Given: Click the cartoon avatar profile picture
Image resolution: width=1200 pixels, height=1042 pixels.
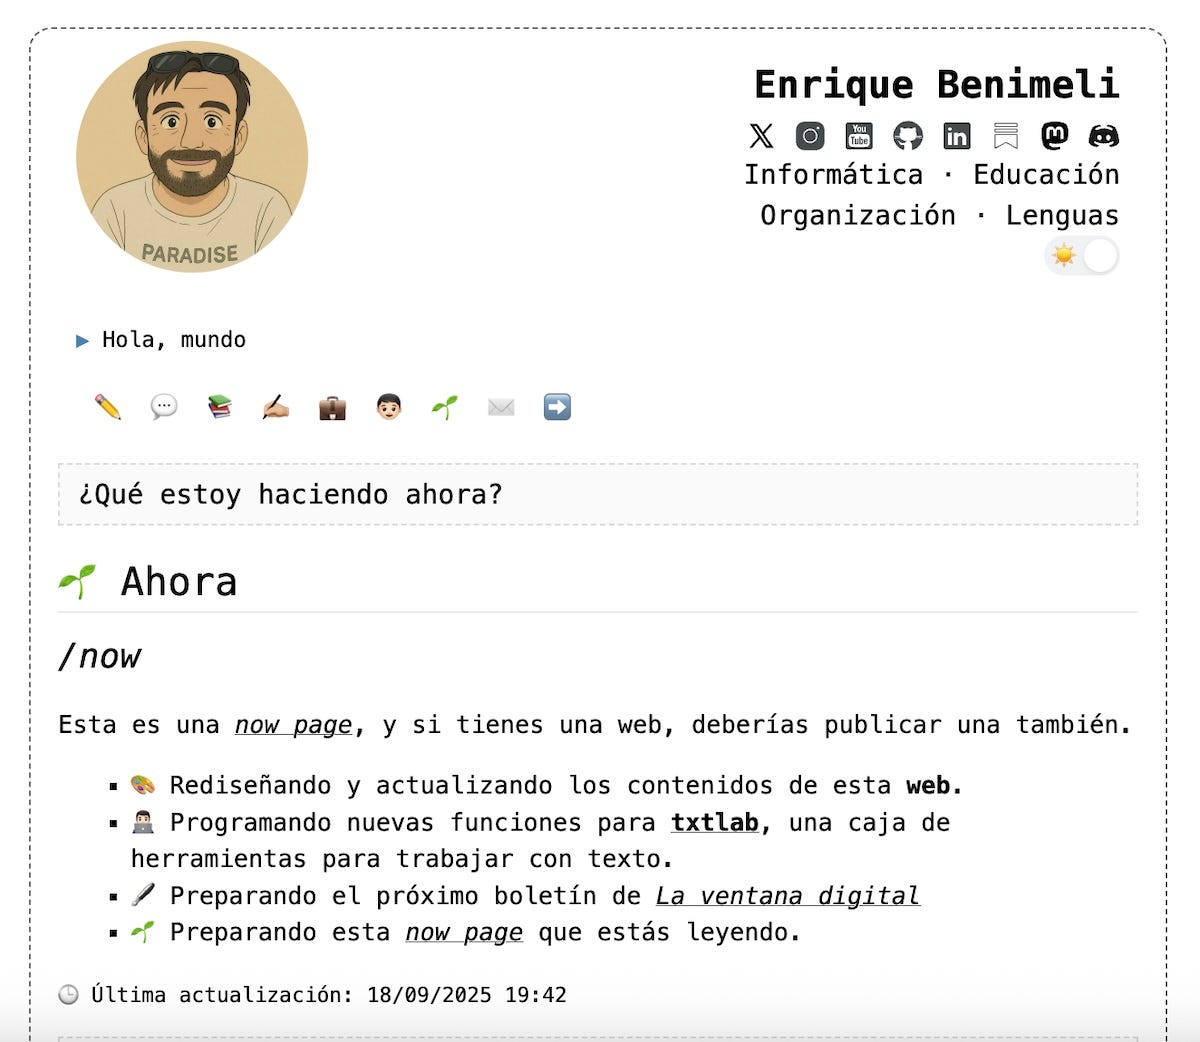Looking at the screenshot, I should pos(192,157).
